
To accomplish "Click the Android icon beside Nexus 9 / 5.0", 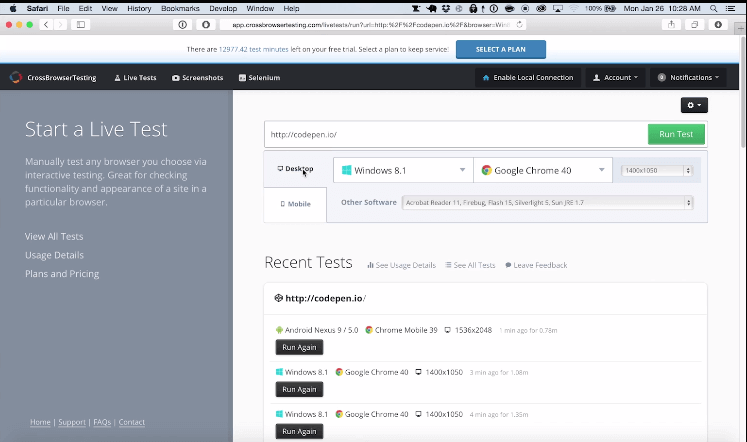I will coord(279,330).
